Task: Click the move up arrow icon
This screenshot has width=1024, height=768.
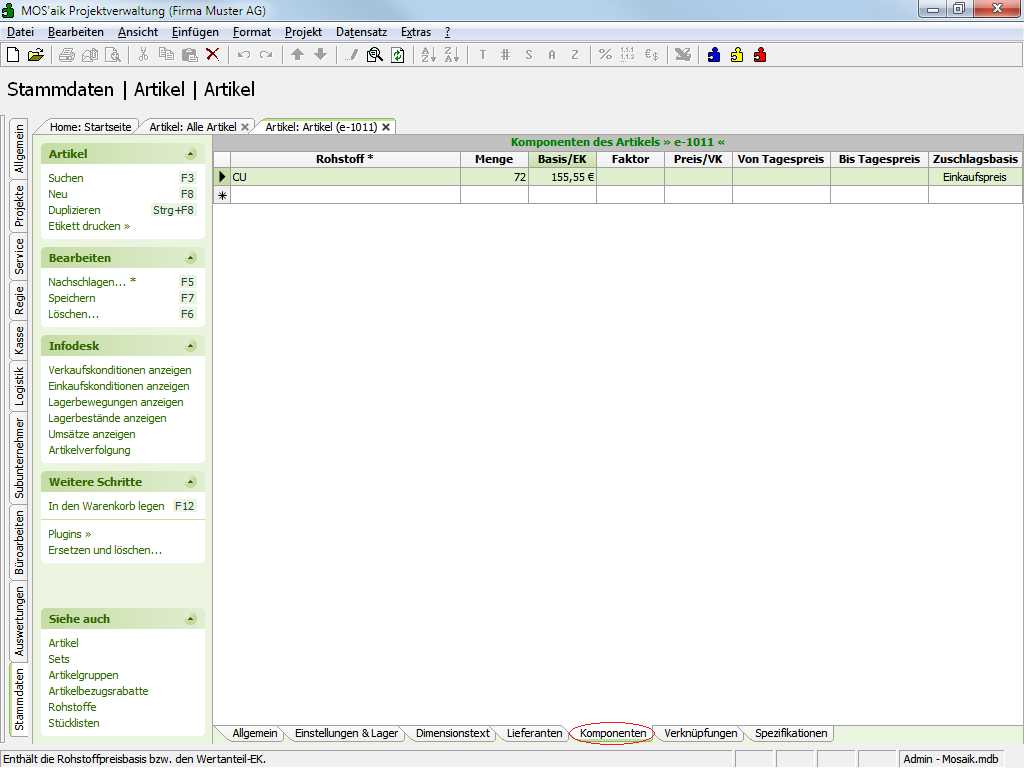Action: [297, 55]
